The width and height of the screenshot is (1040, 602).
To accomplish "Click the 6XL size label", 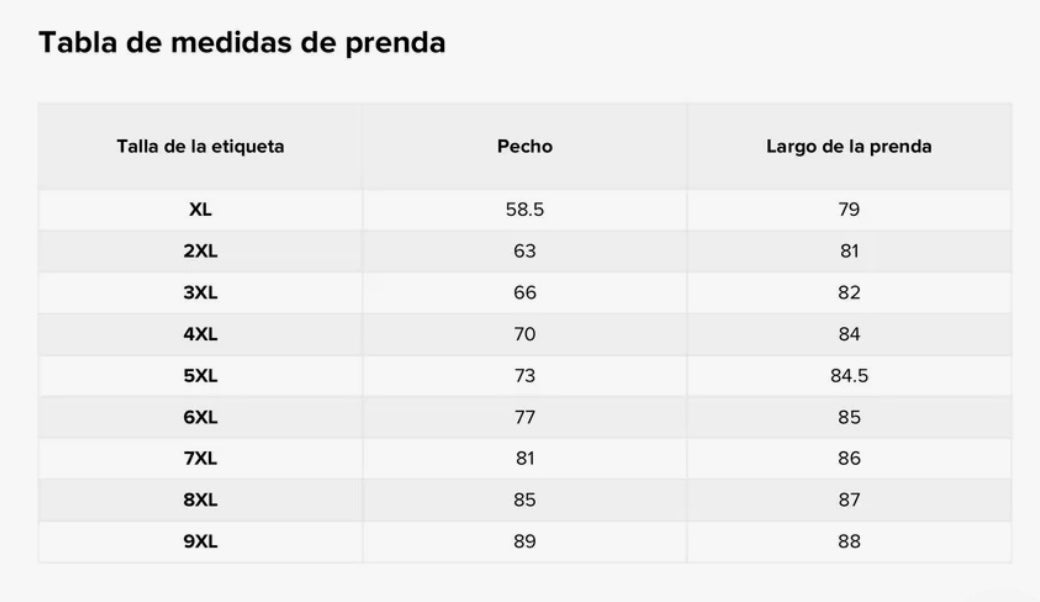I will pyautogui.click(x=200, y=417).
